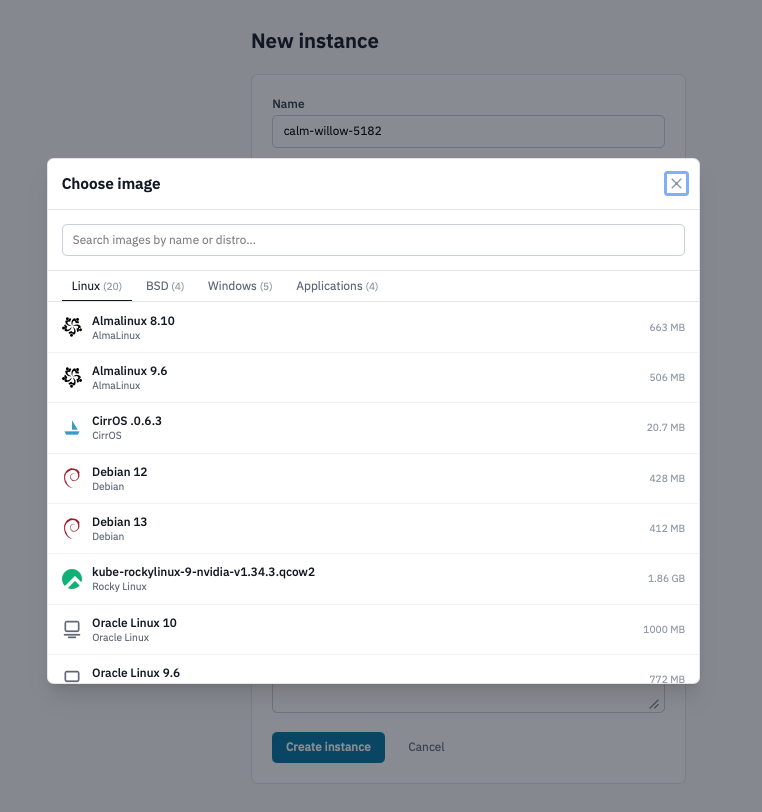Viewport: 762px width, 812px height.
Task: Switch to the Applications tab
Action: point(337,286)
